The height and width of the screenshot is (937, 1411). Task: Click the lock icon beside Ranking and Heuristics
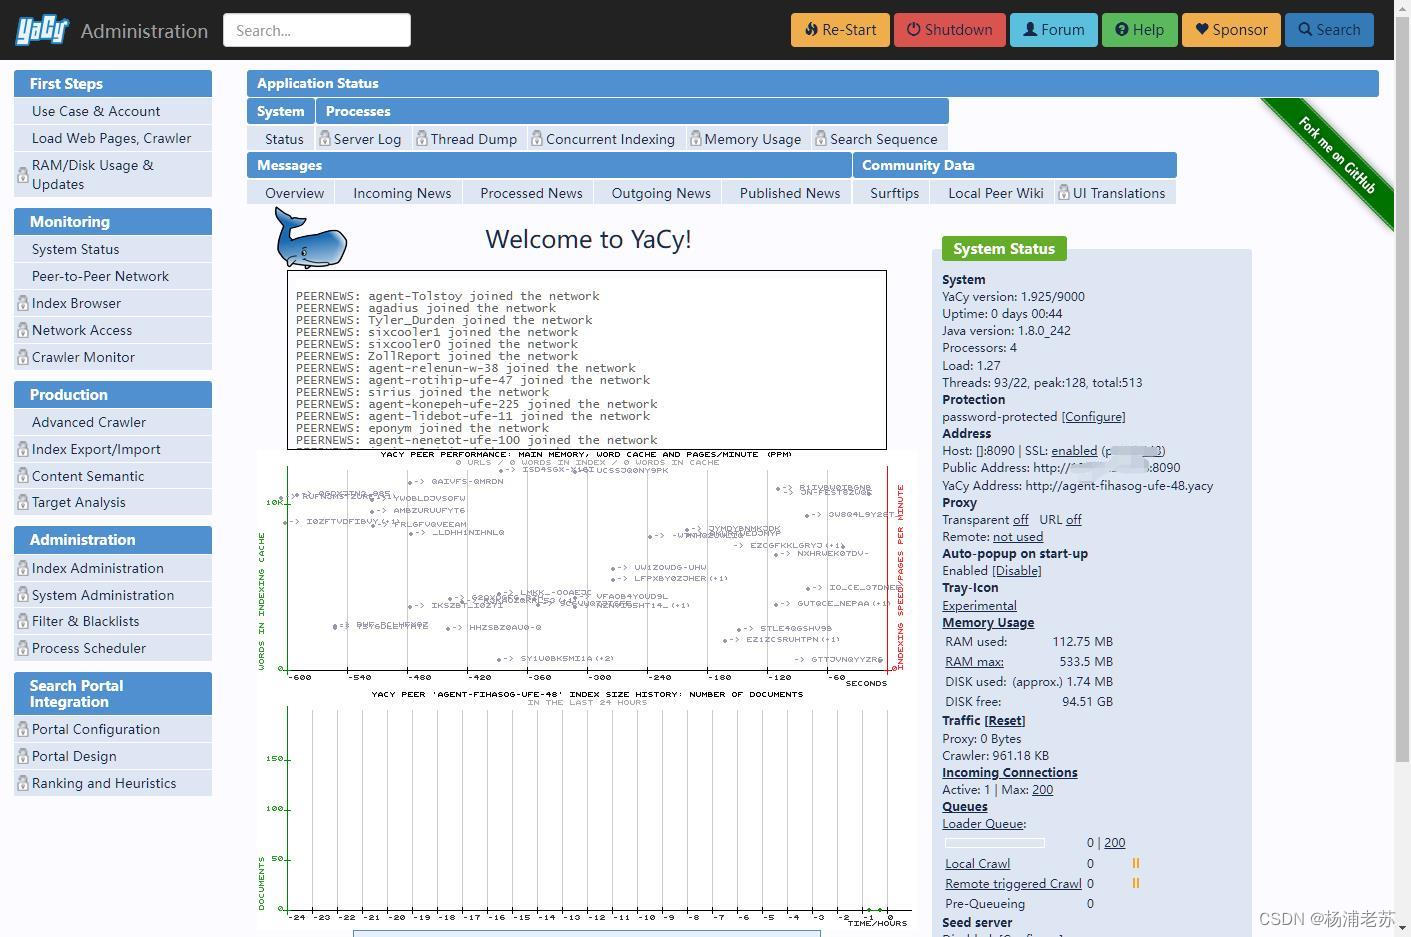(x=22, y=783)
